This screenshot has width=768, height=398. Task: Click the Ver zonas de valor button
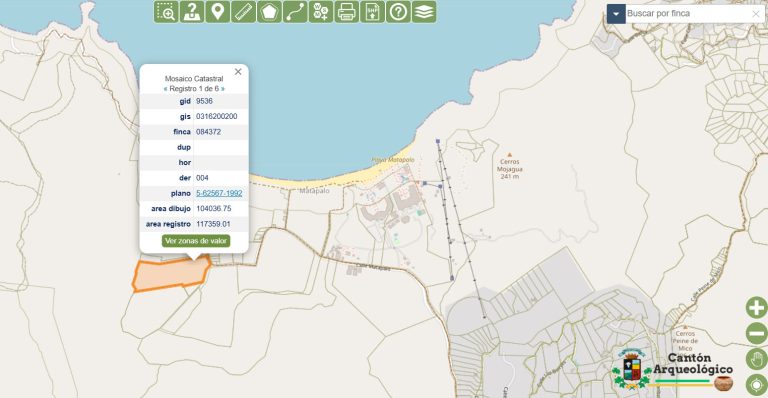[x=196, y=241]
